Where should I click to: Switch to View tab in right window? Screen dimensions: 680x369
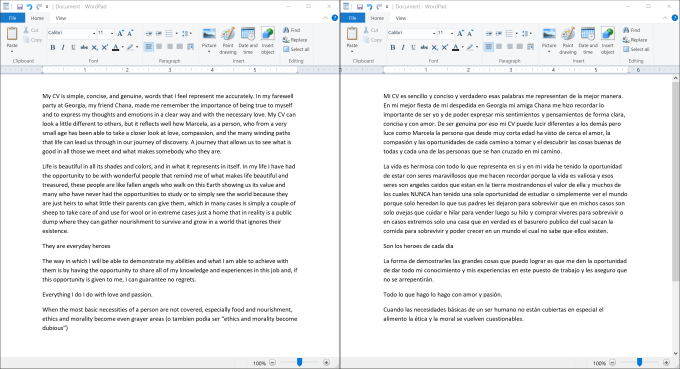401,18
